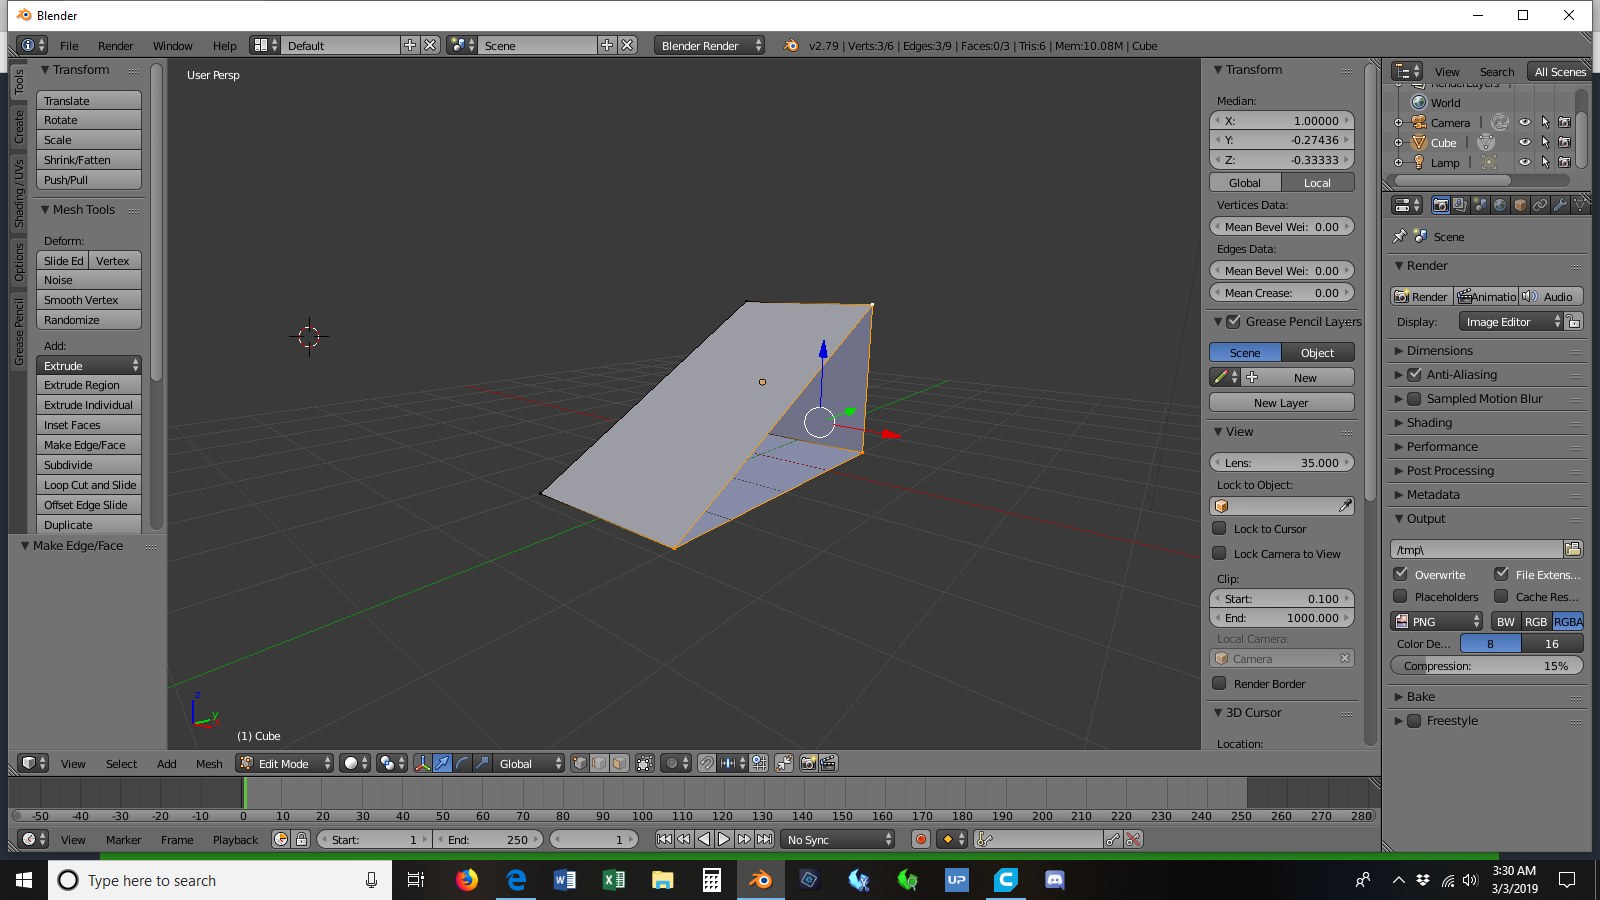Open the Object properties tab icon

pyautogui.click(x=1520, y=205)
